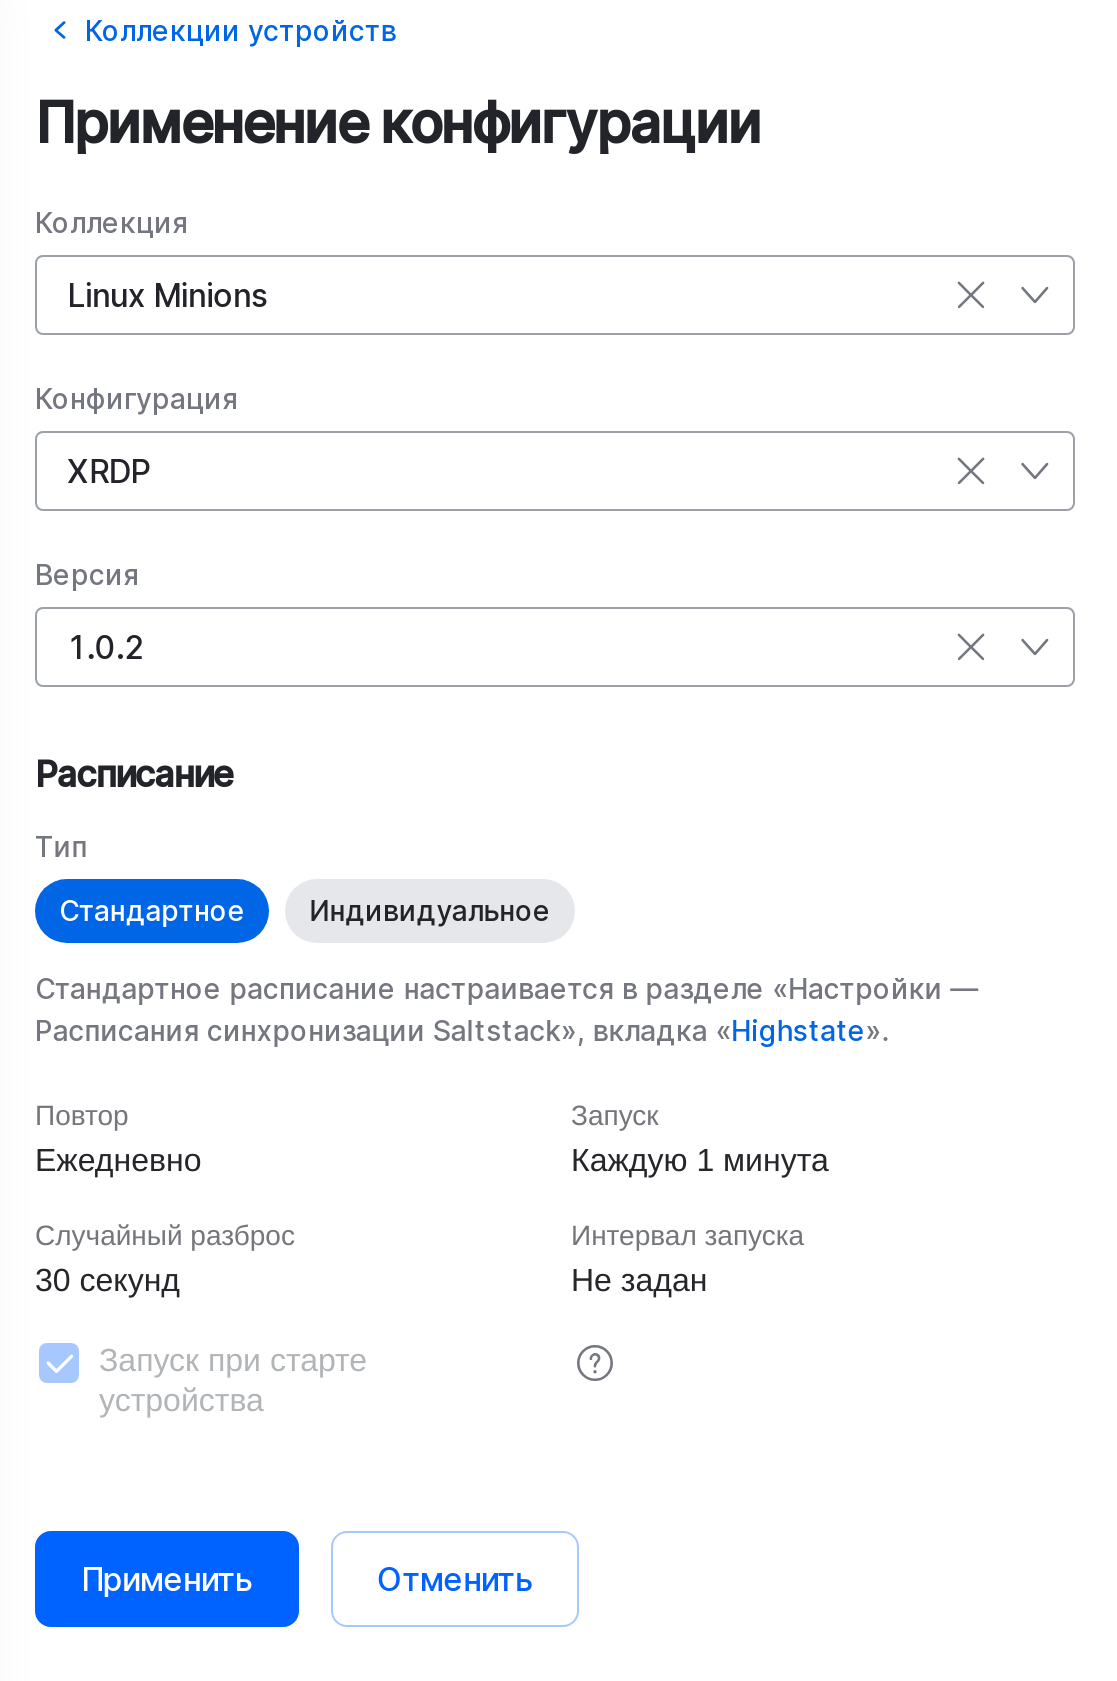Screen dimensions: 1117x1681
Task: Open the "Highstate" link
Action: coord(797,1030)
